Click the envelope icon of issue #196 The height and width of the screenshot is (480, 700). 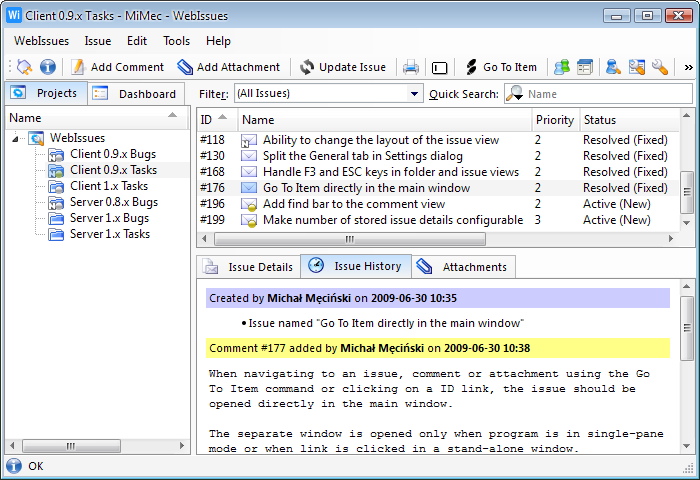[x=249, y=205]
